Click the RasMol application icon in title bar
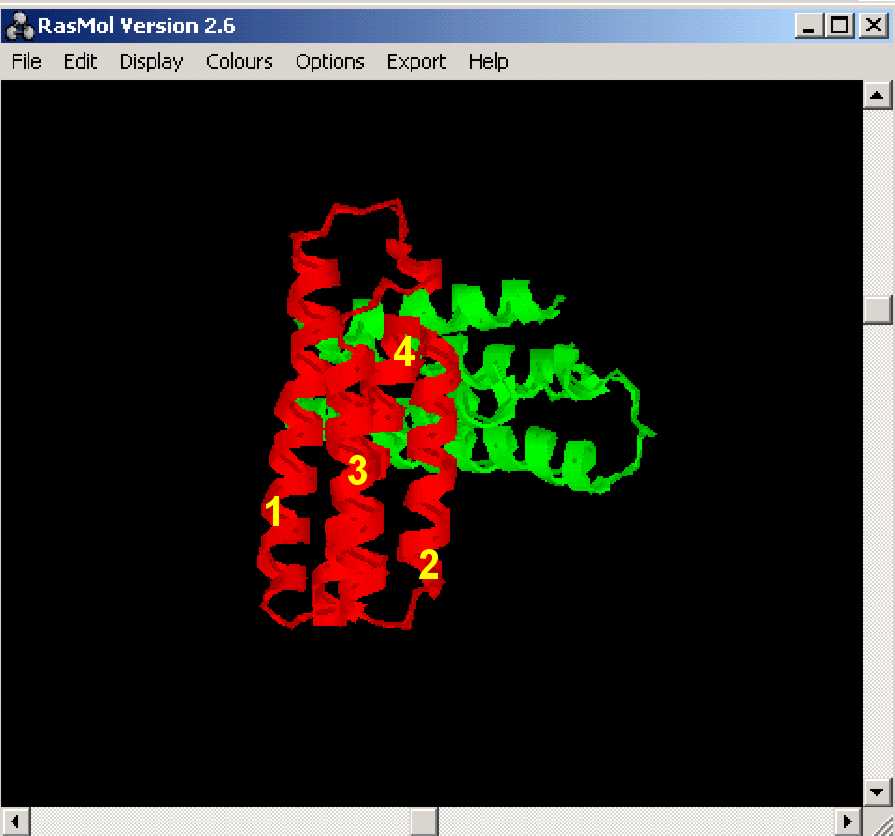 tap(19, 26)
